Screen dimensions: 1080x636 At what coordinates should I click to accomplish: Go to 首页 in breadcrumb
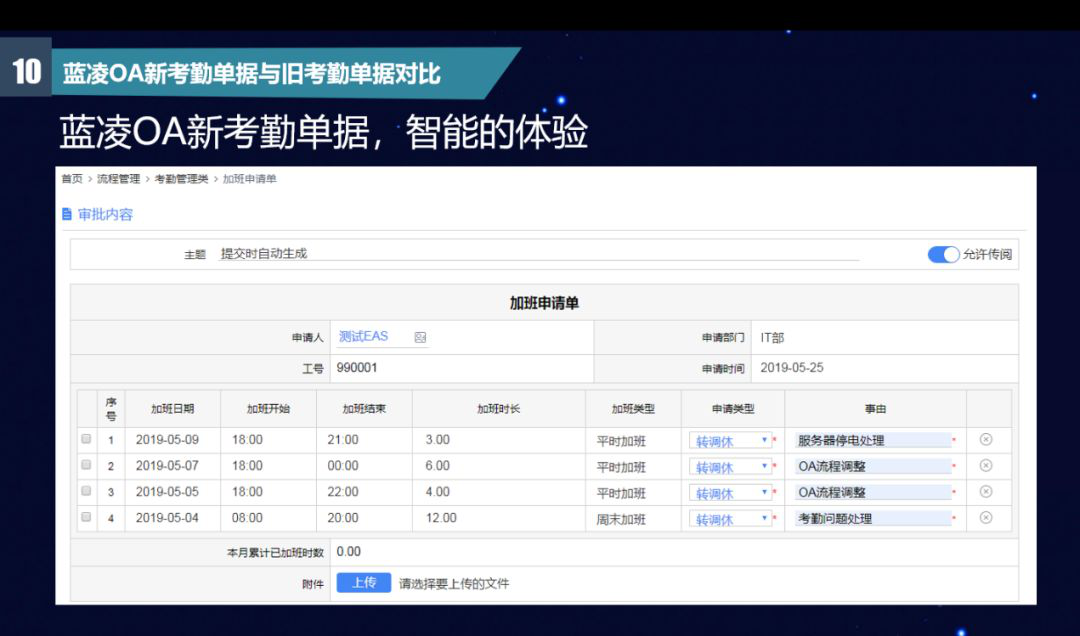click(x=72, y=179)
